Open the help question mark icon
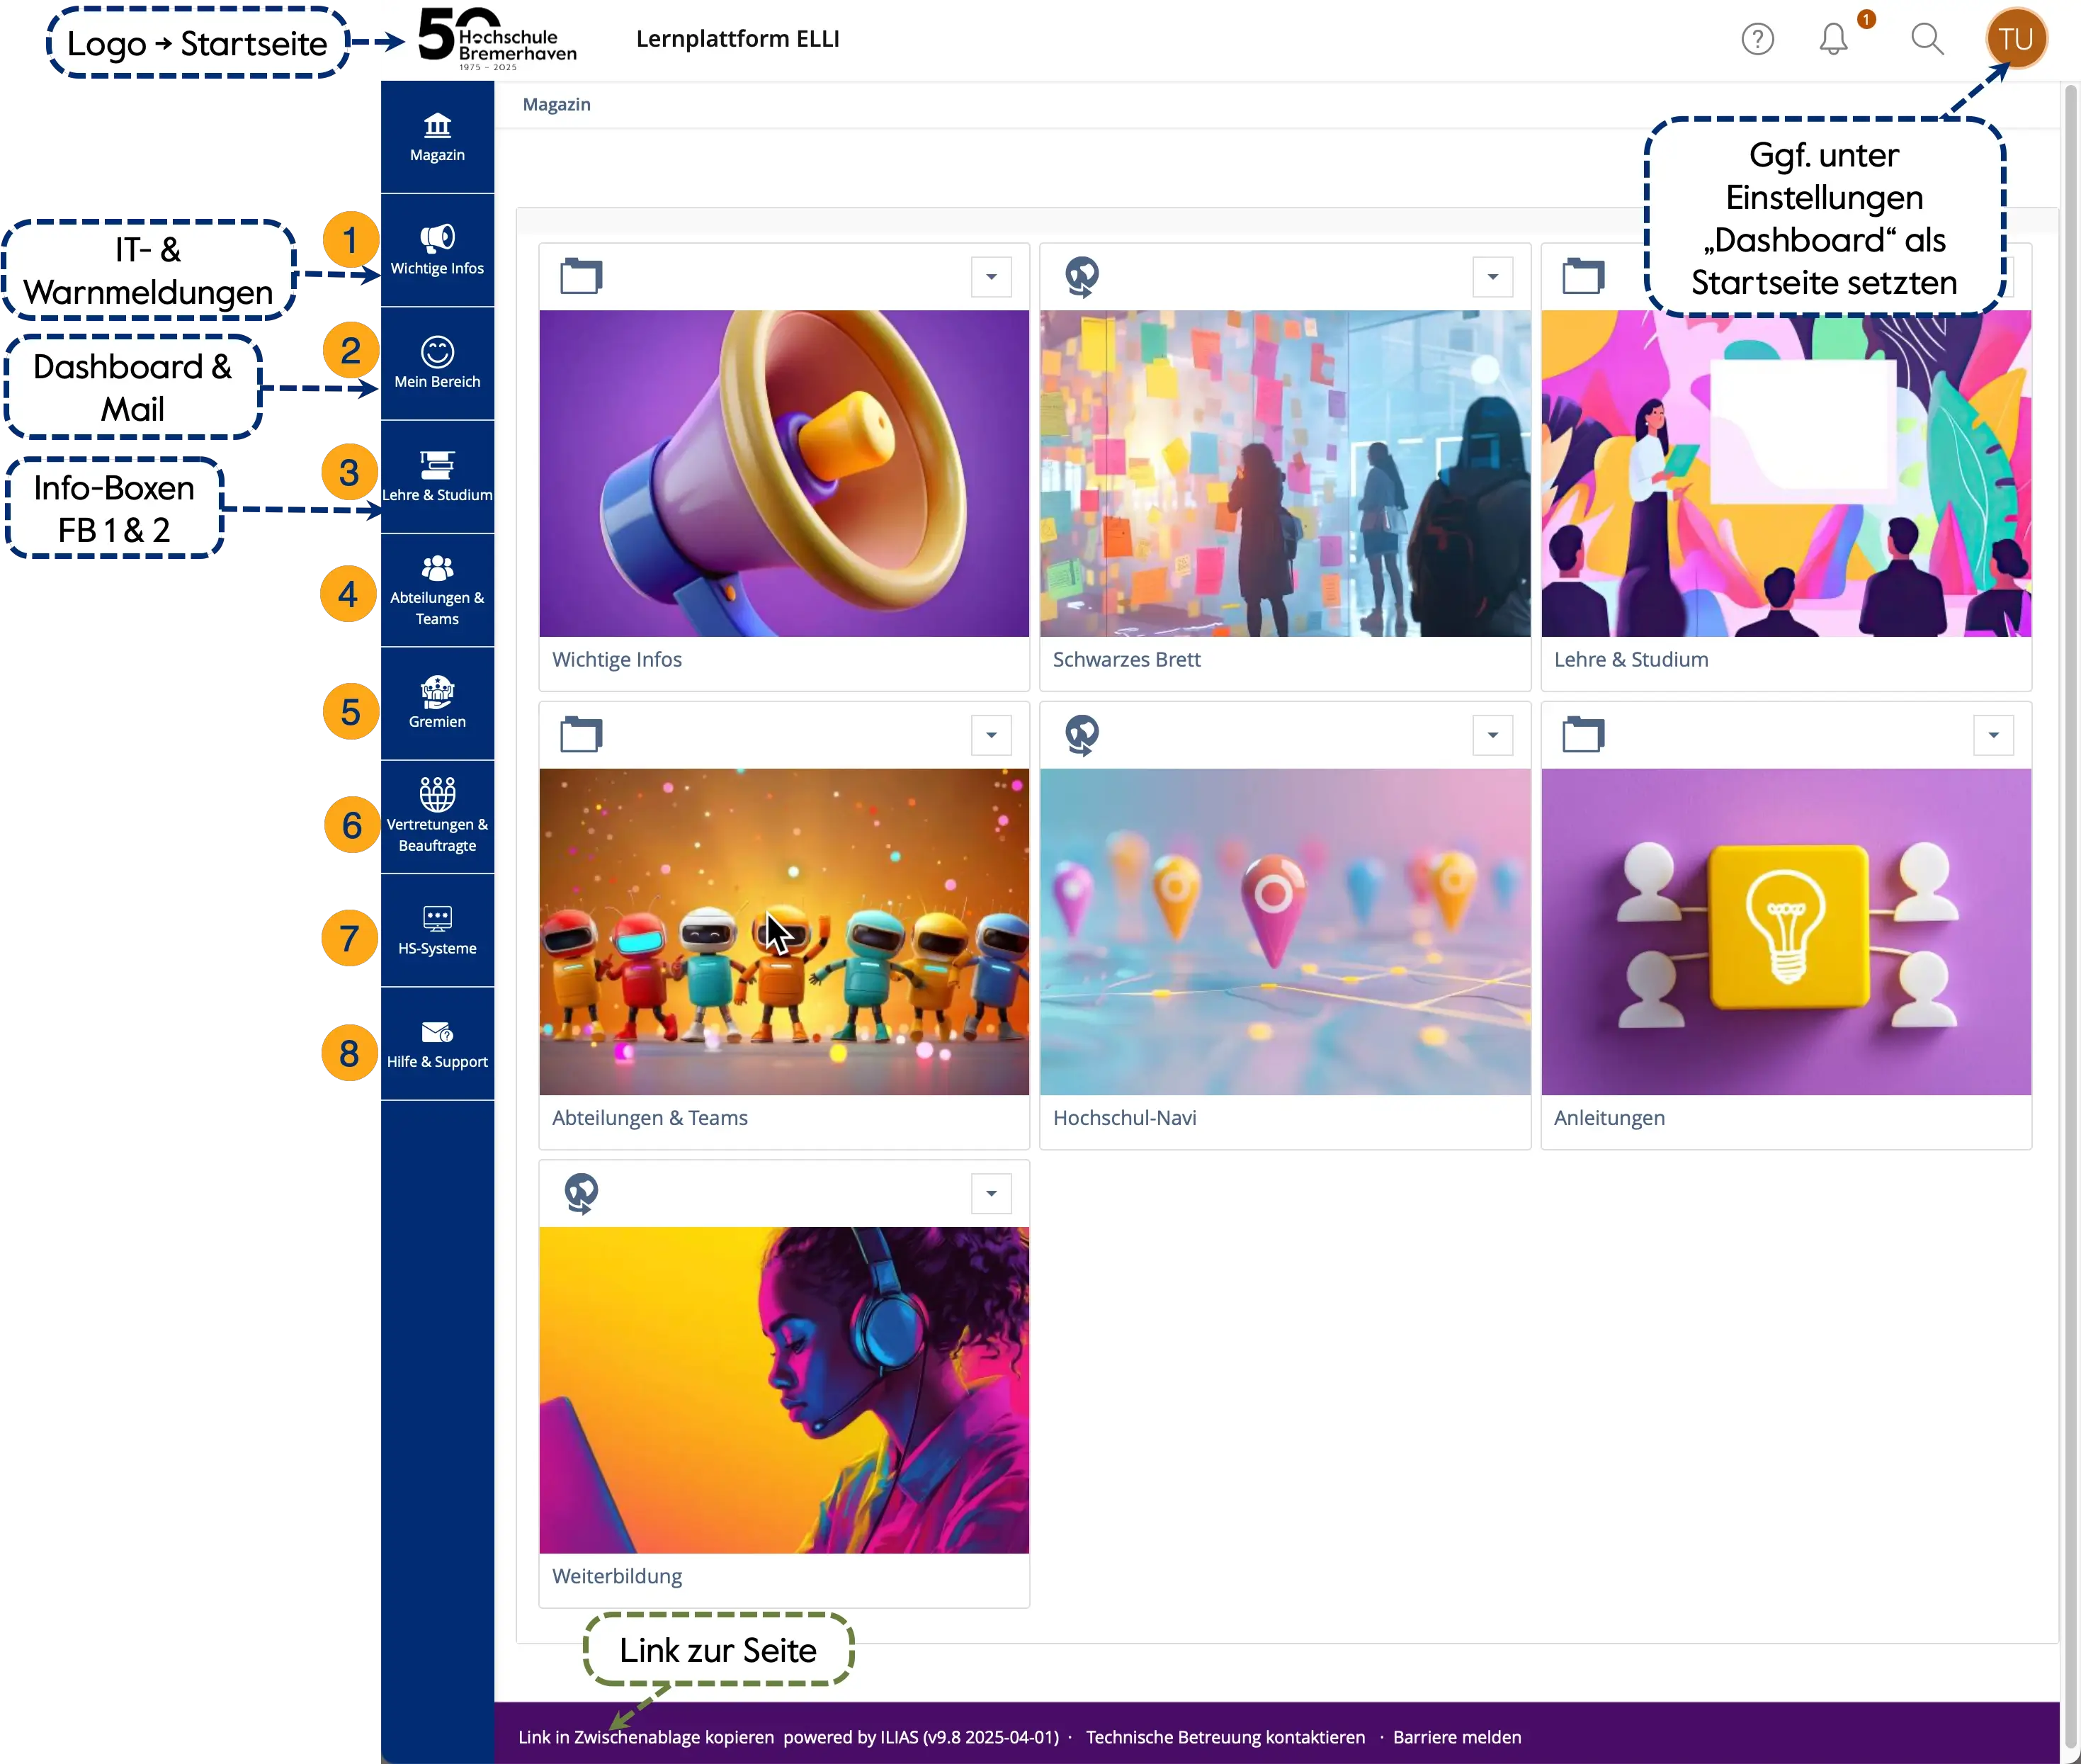The image size is (2081, 1764). [1757, 39]
